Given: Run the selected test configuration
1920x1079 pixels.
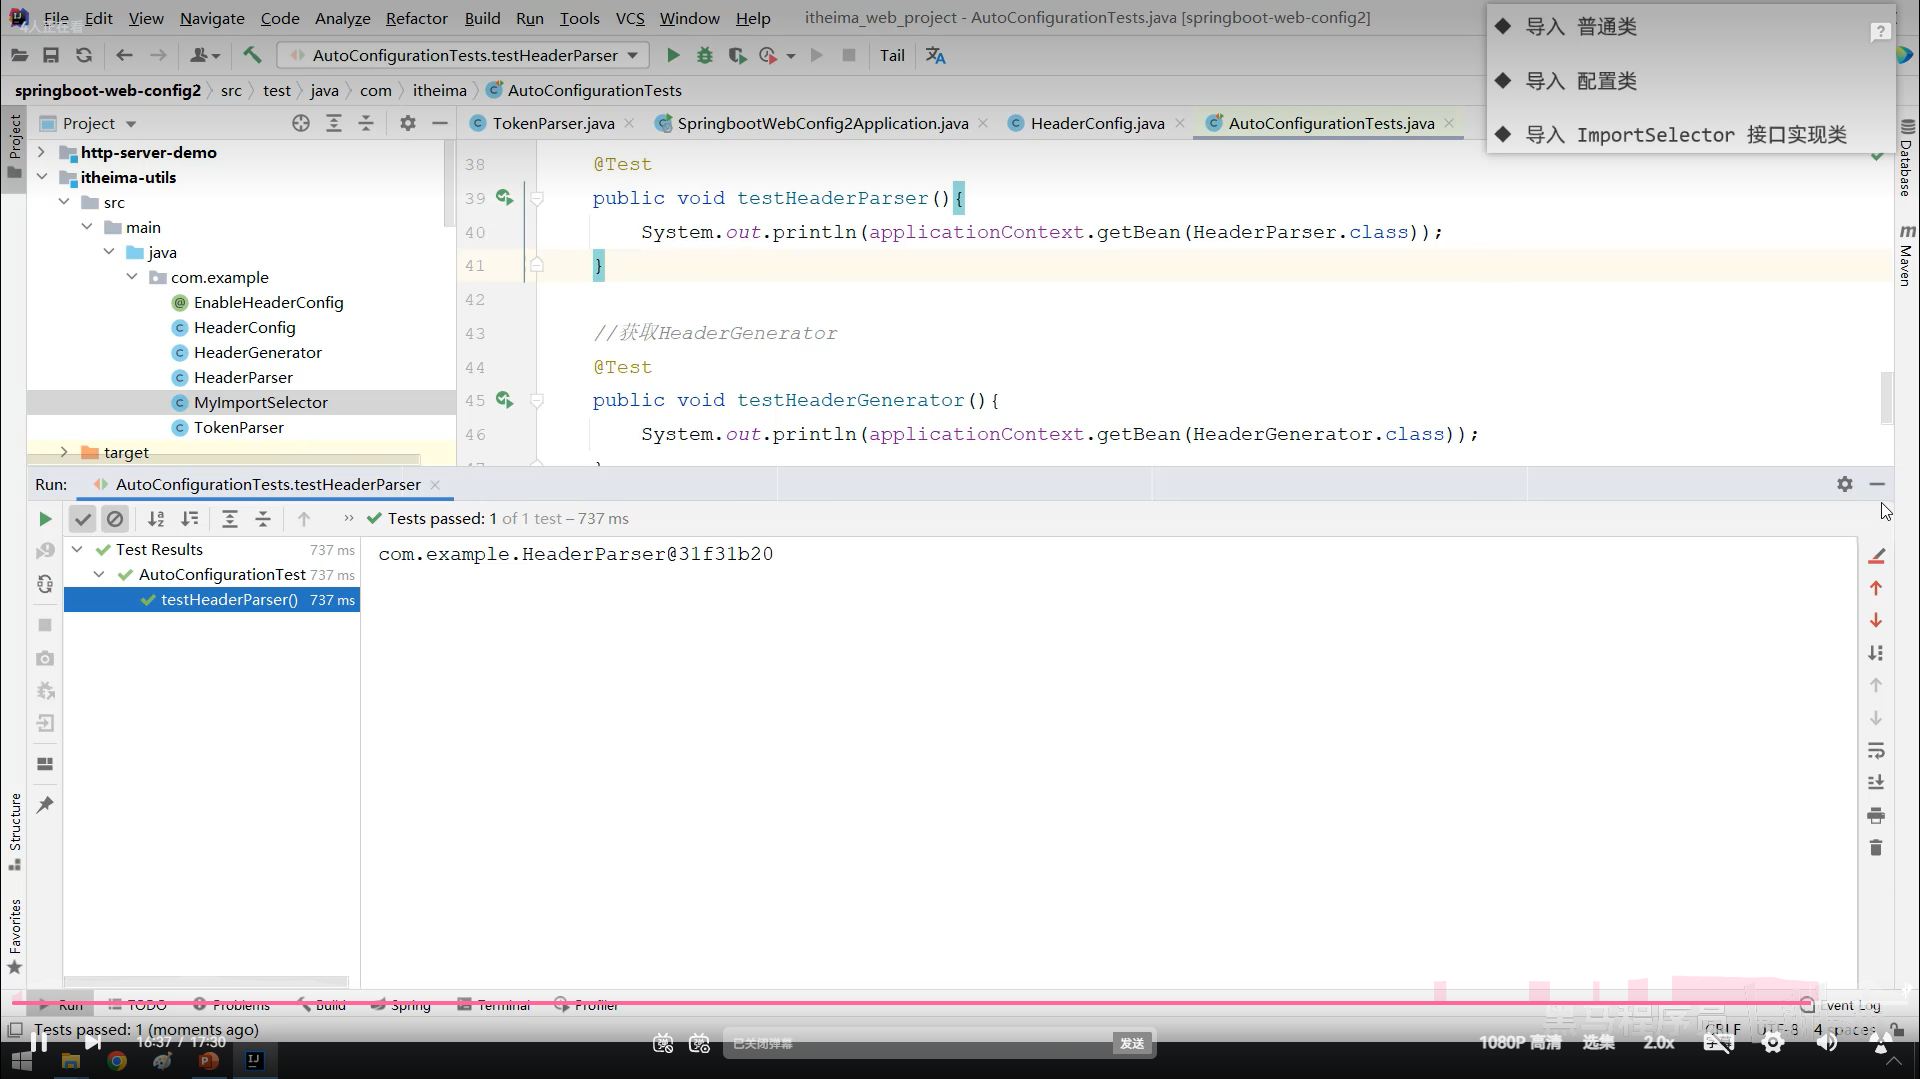Looking at the screenshot, I should (x=673, y=56).
